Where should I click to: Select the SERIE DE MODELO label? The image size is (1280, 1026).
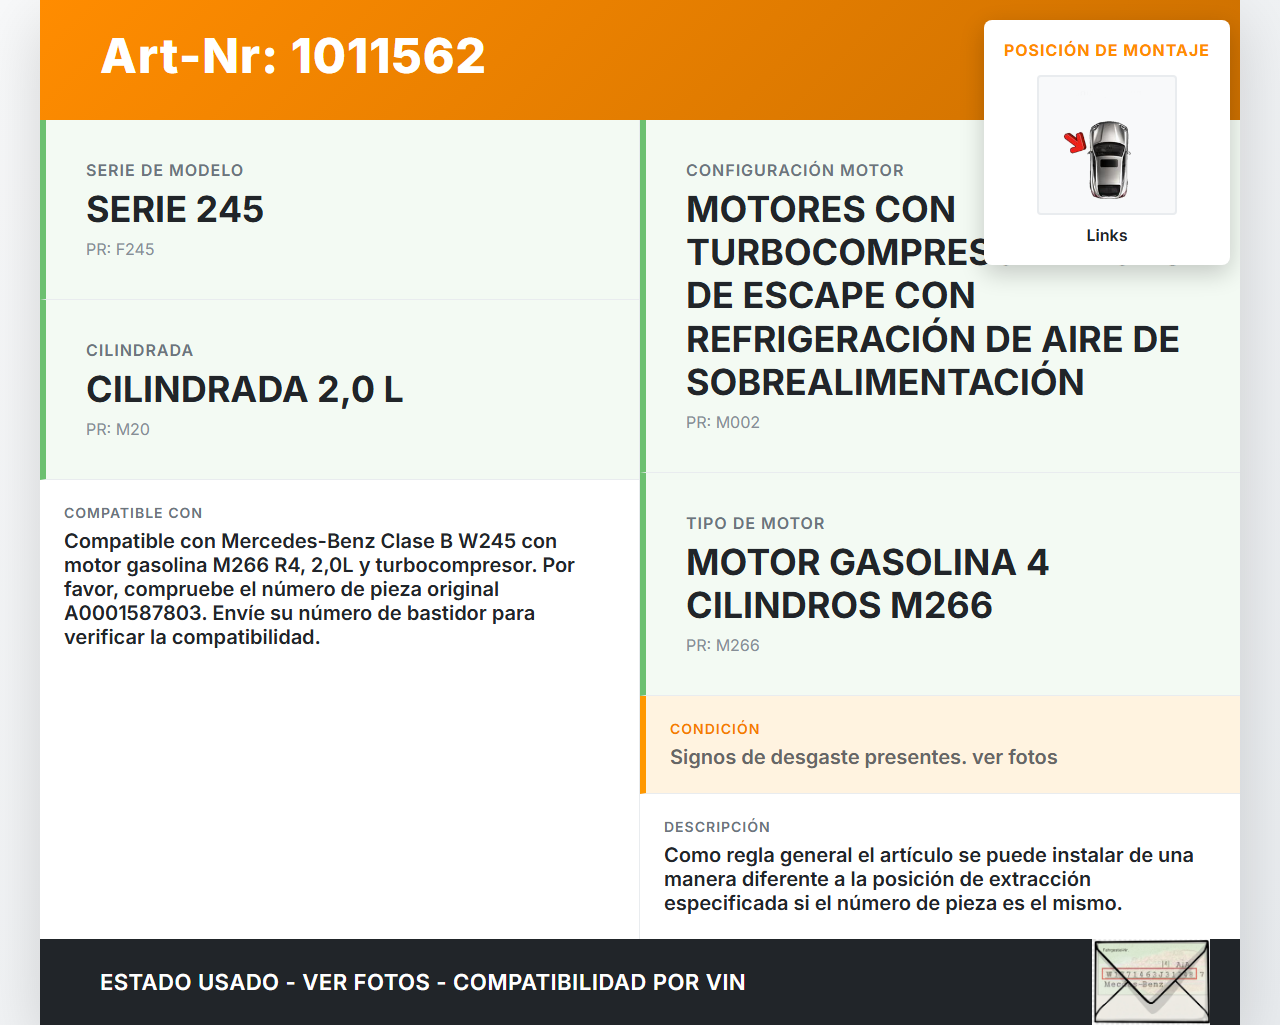(165, 170)
